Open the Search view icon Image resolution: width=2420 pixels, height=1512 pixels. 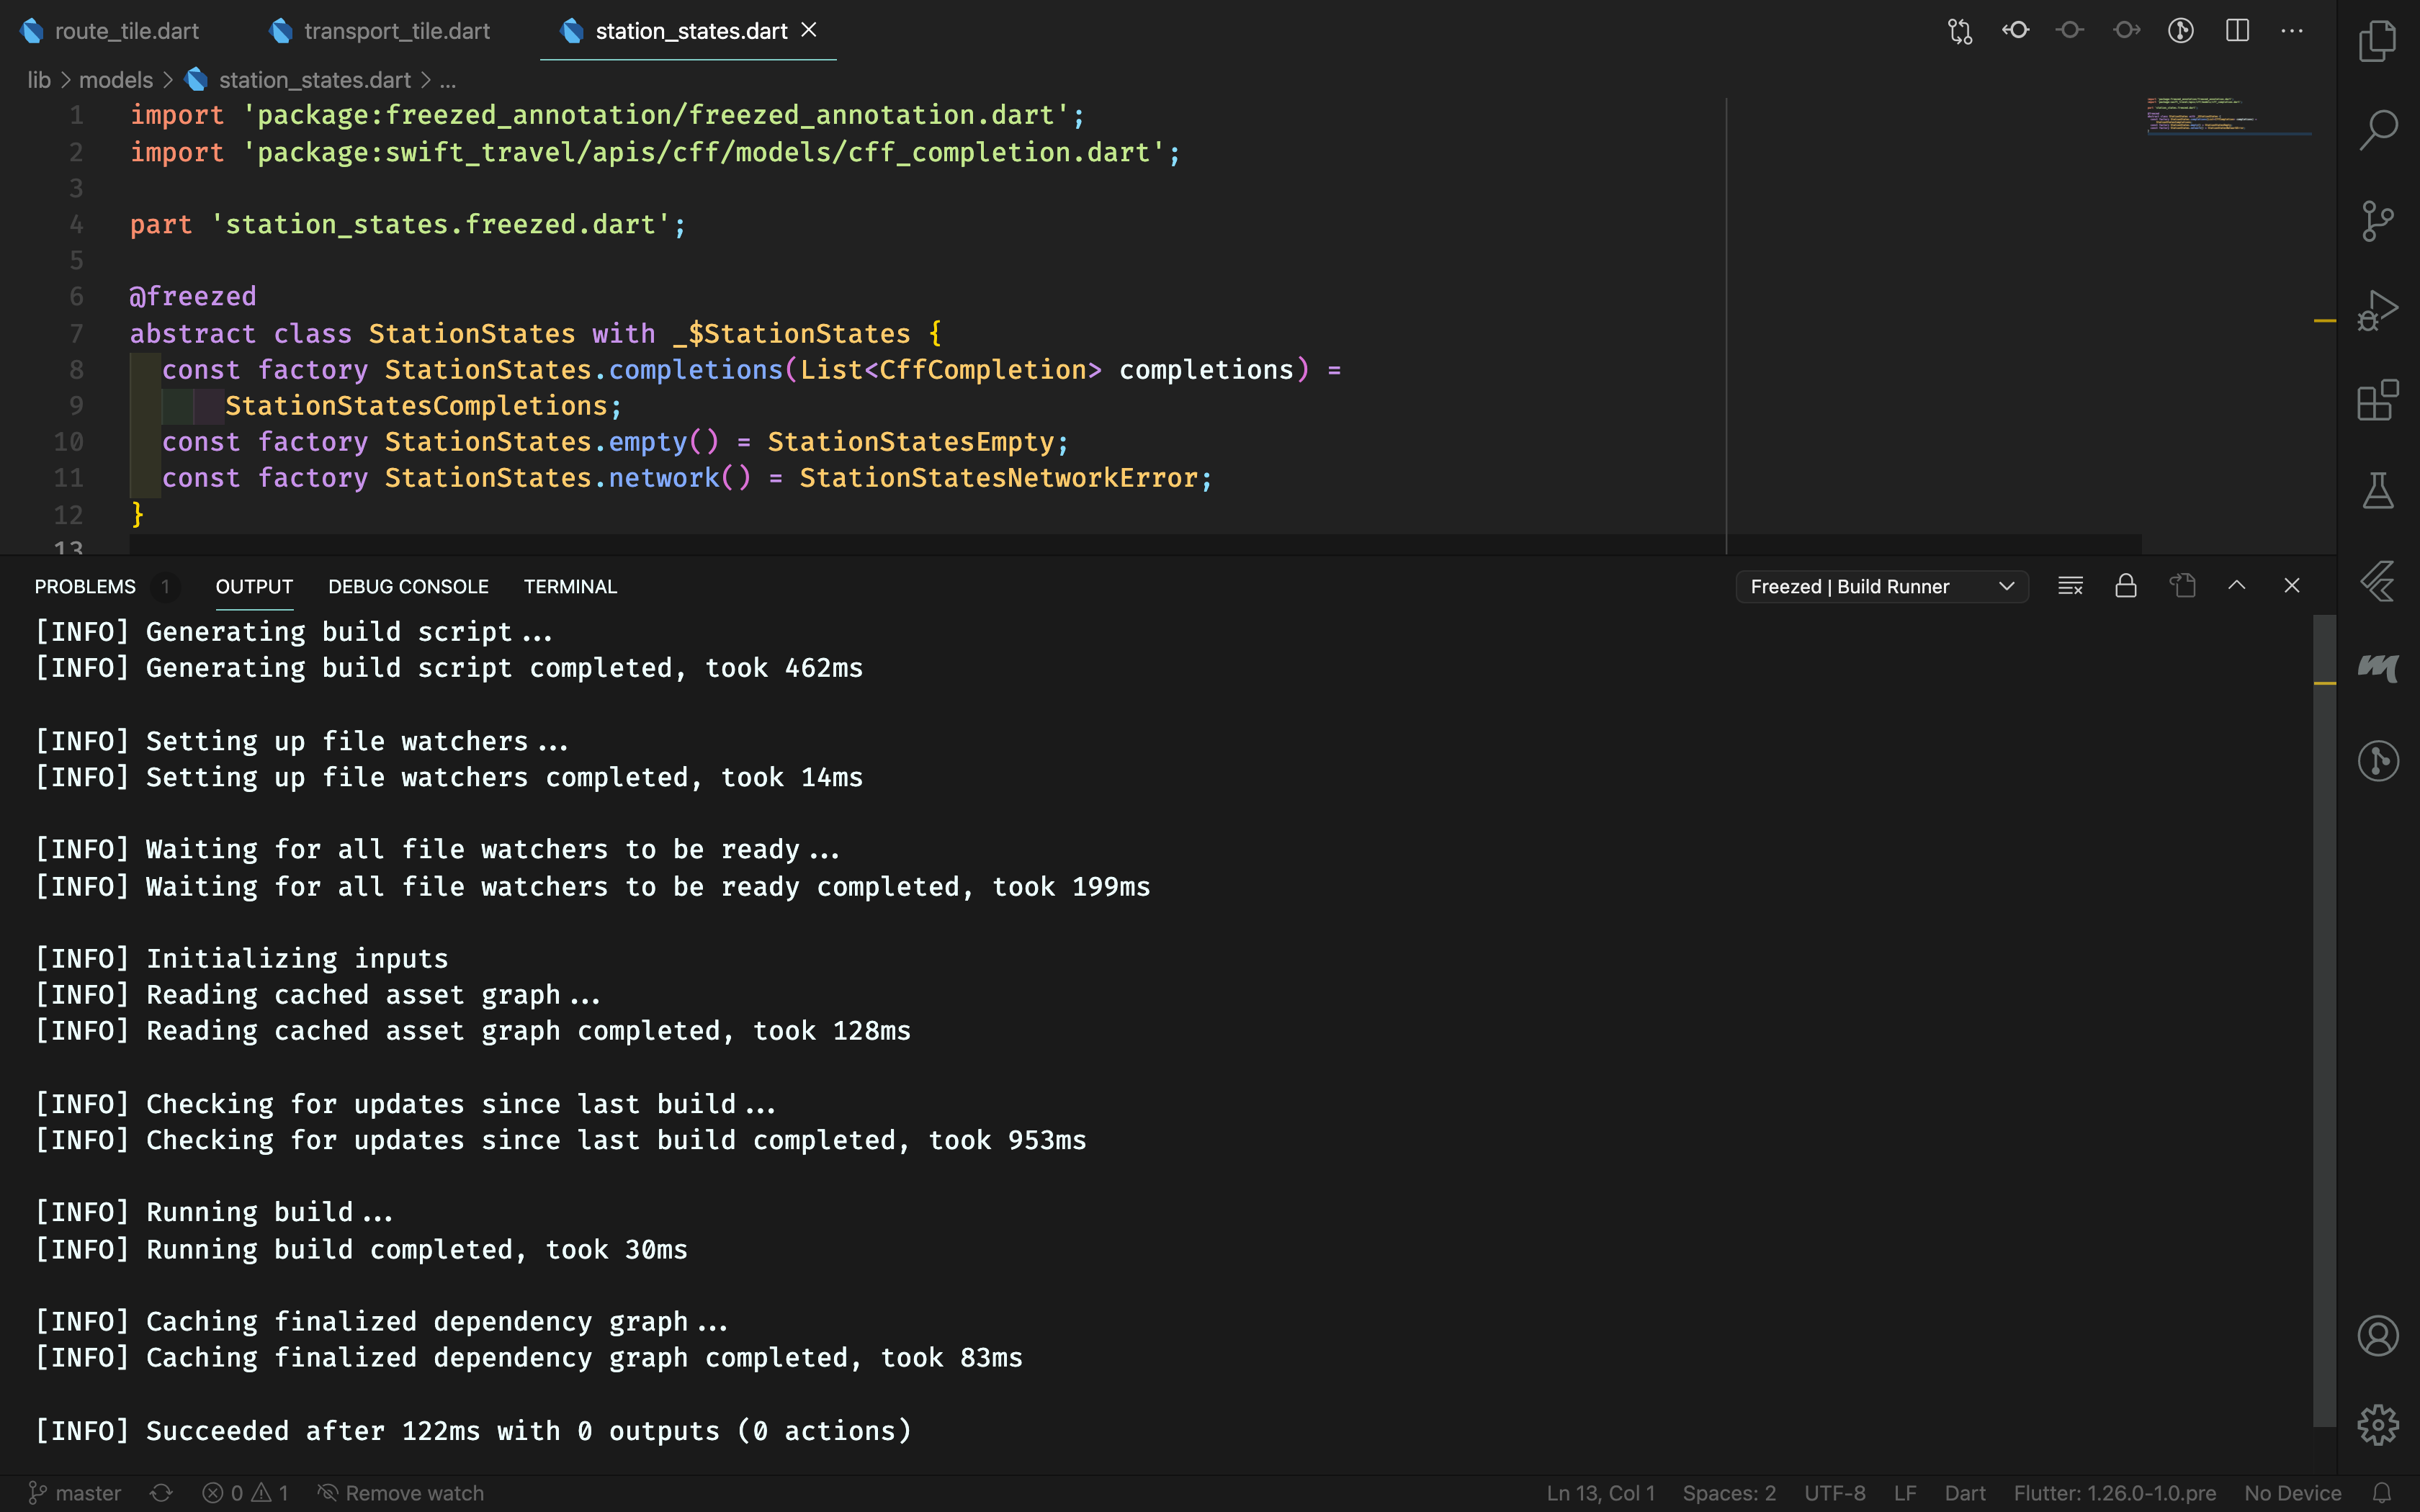(2377, 130)
